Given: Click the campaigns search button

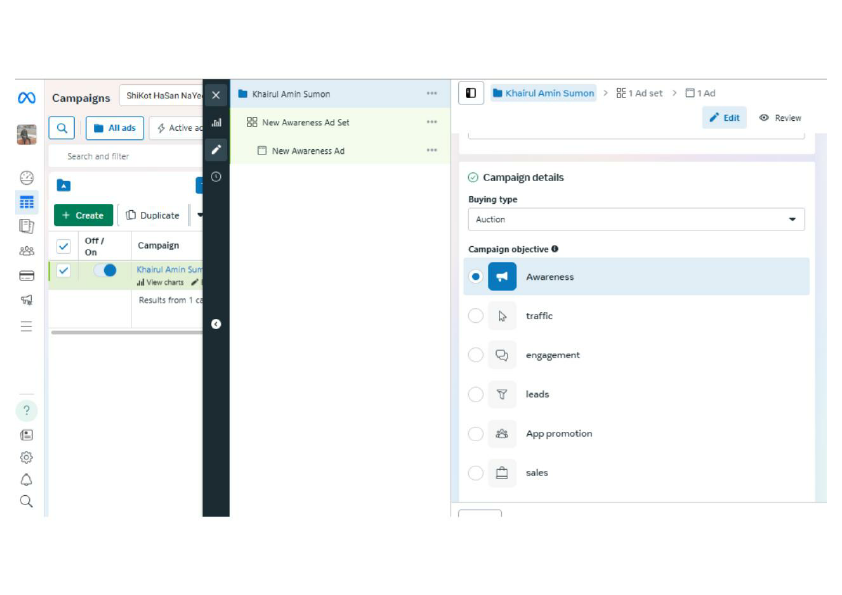Looking at the screenshot, I should (62, 128).
